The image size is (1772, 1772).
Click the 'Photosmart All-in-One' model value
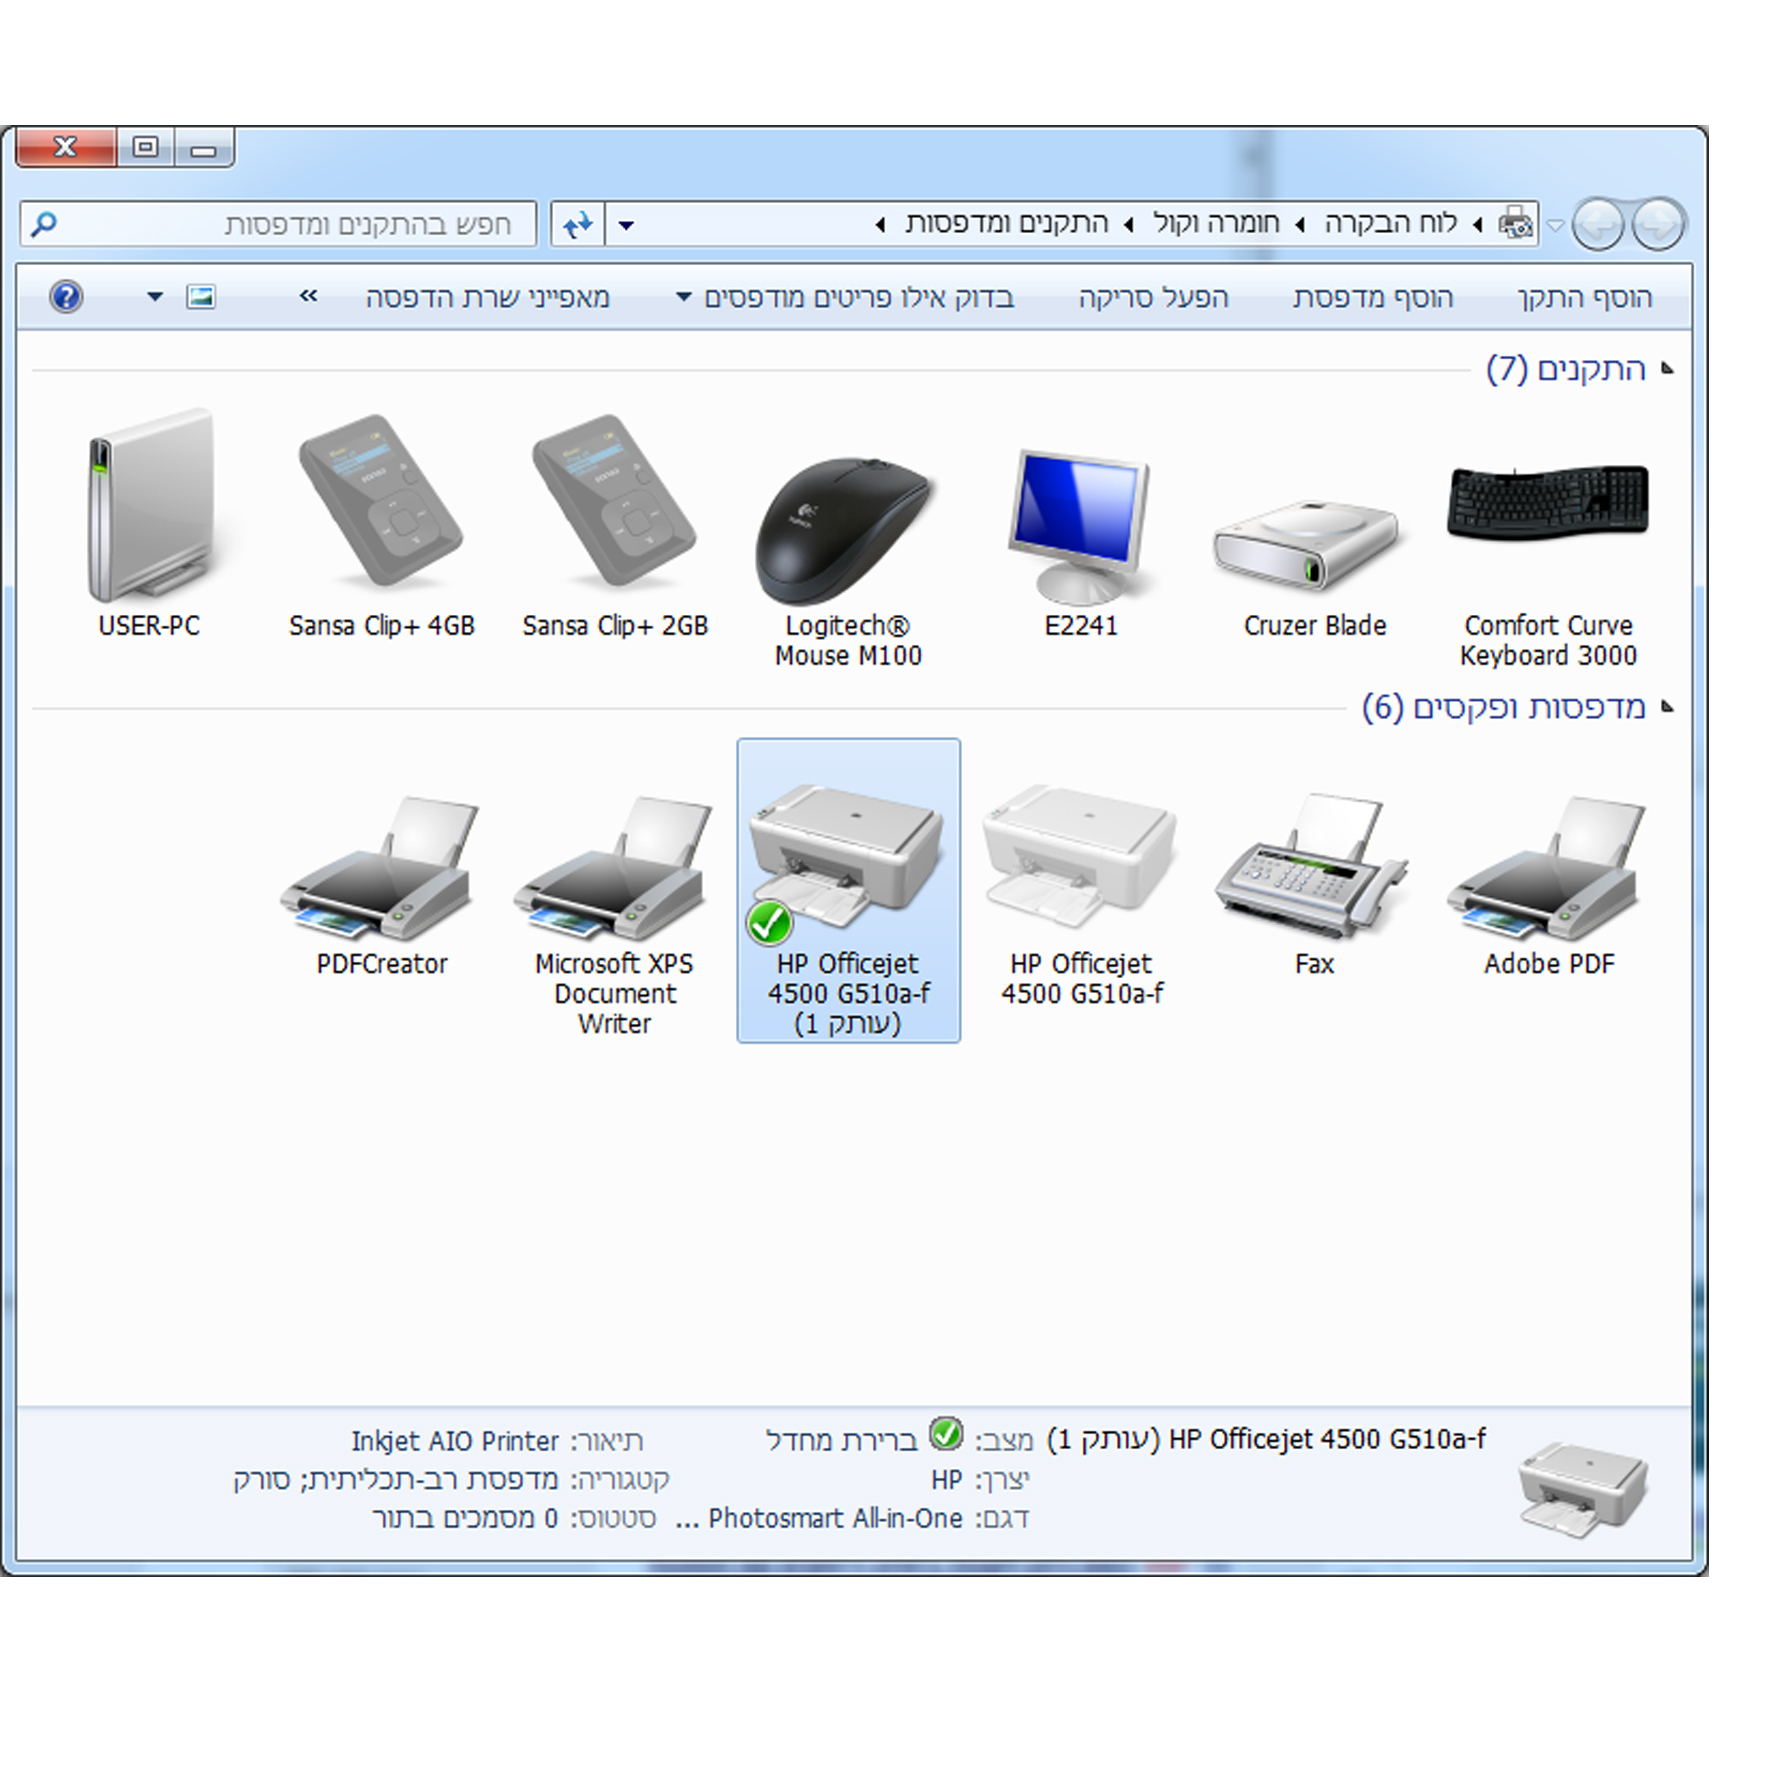(819, 1519)
